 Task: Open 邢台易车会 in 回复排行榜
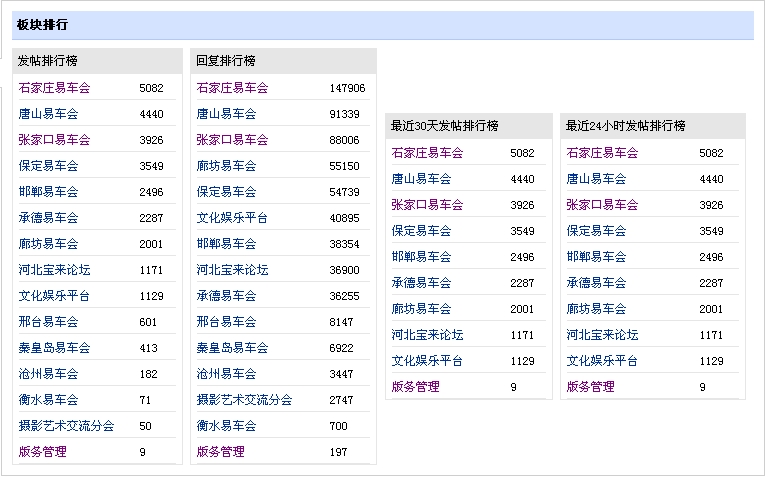(x=227, y=322)
